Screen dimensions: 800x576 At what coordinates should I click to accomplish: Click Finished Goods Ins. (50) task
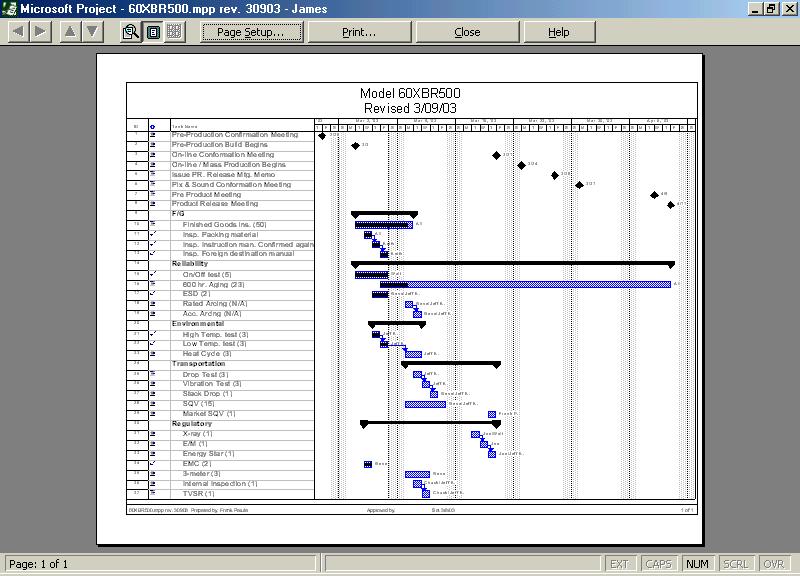click(224, 224)
